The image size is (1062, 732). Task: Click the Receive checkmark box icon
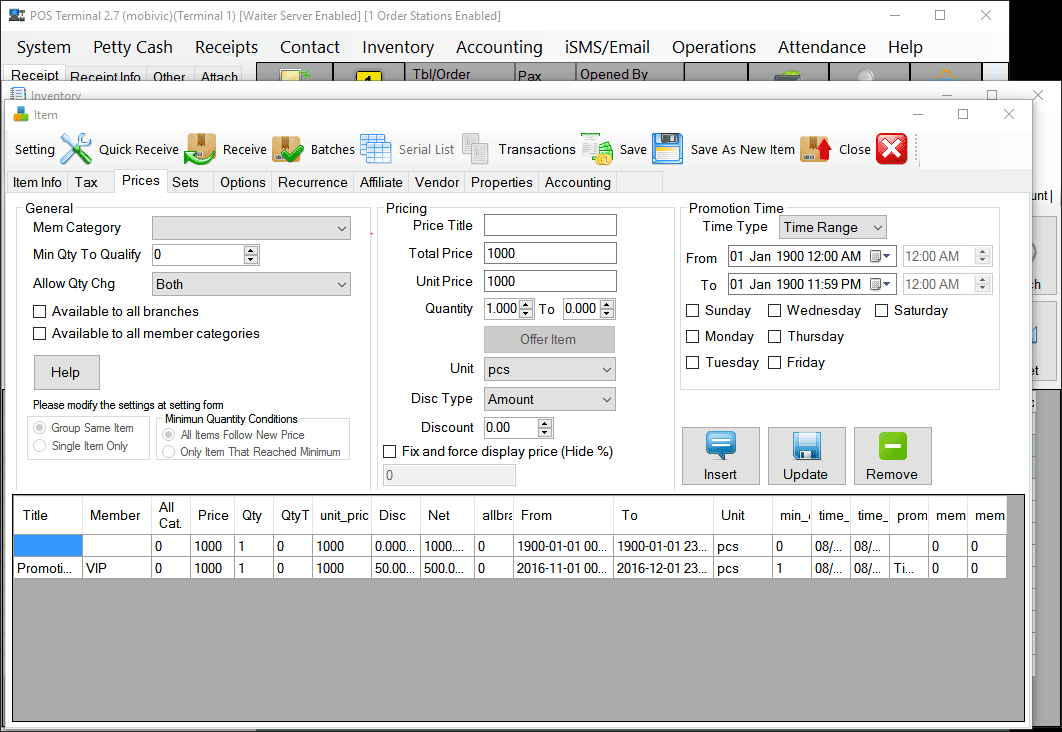288,149
